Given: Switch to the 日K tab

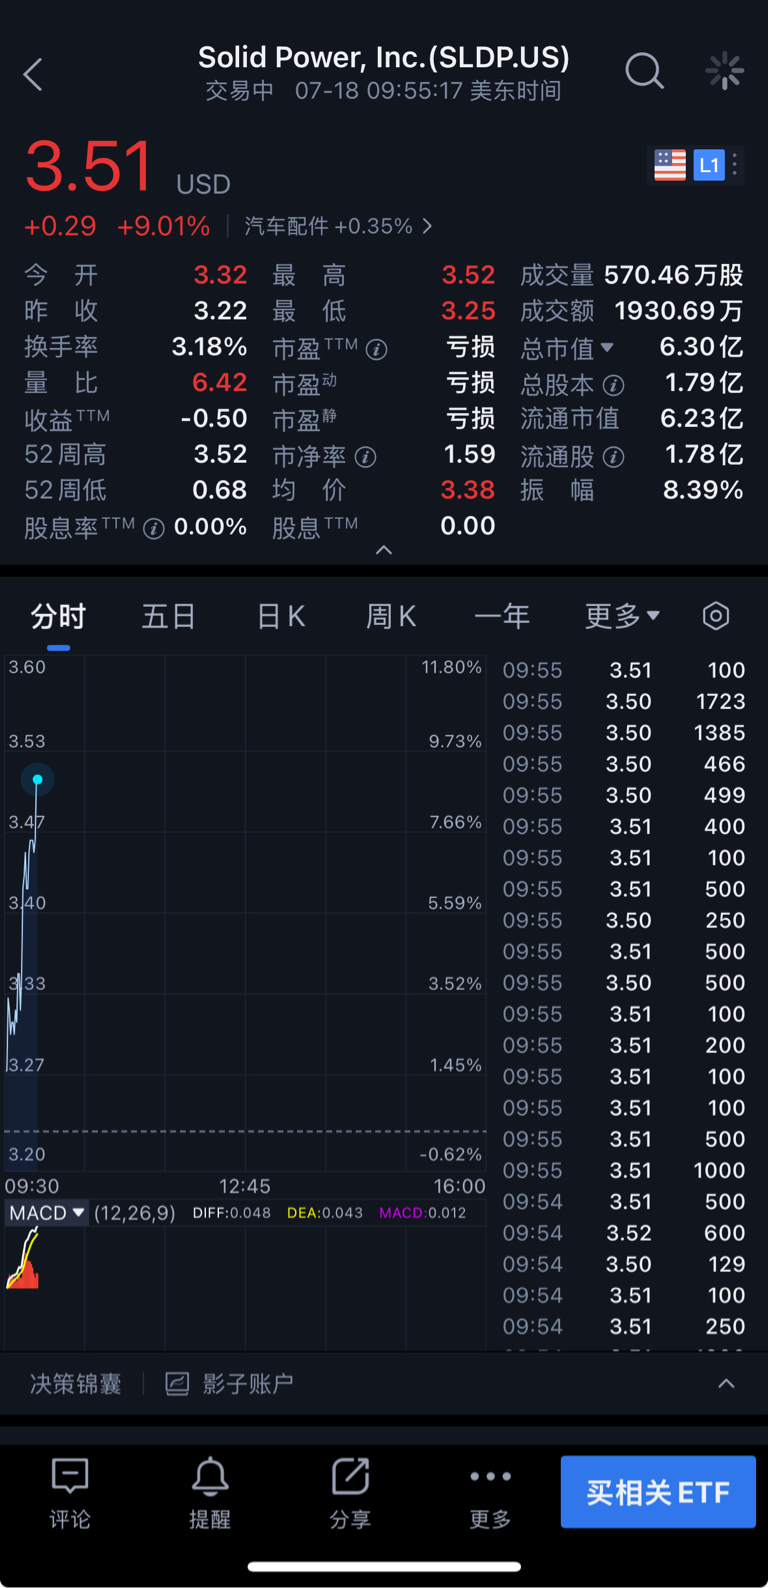Looking at the screenshot, I should click(x=281, y=616).
